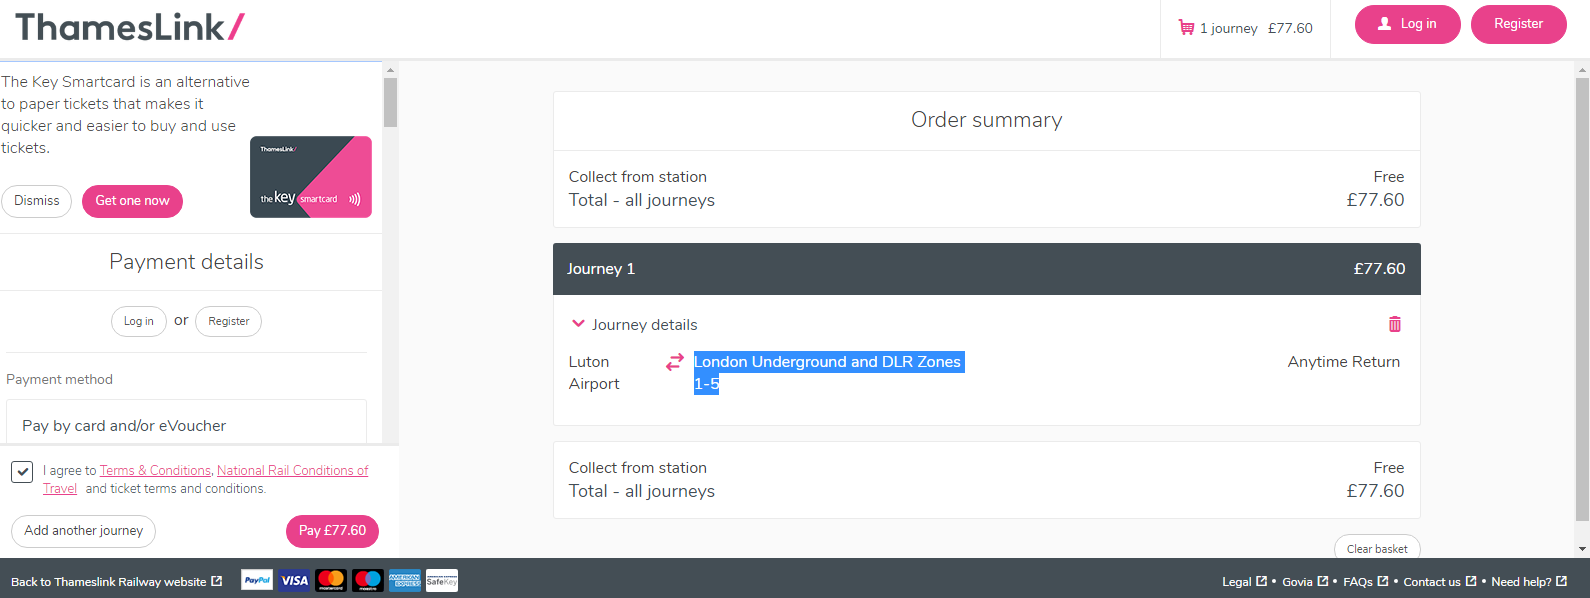
Task: Click highlighted London Underground and DLR Zones text
Action: [828, 372]
